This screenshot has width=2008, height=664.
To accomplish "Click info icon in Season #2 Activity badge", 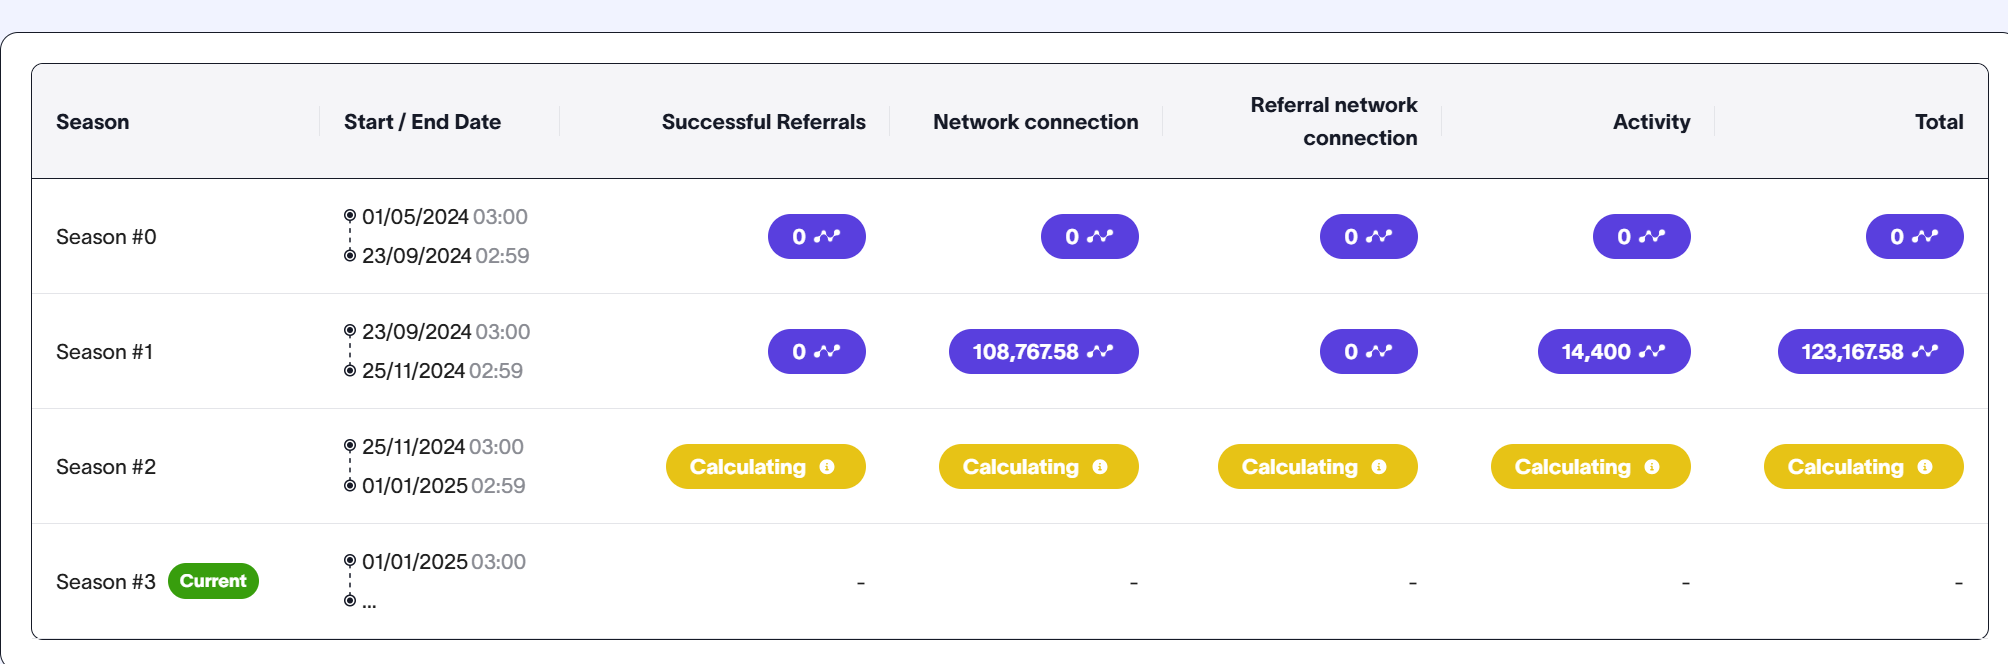I will click(x=1652, y=467).
